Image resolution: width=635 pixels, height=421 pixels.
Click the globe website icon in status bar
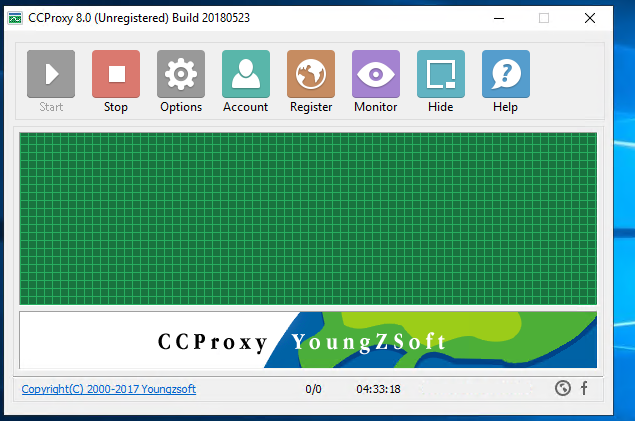563,388
